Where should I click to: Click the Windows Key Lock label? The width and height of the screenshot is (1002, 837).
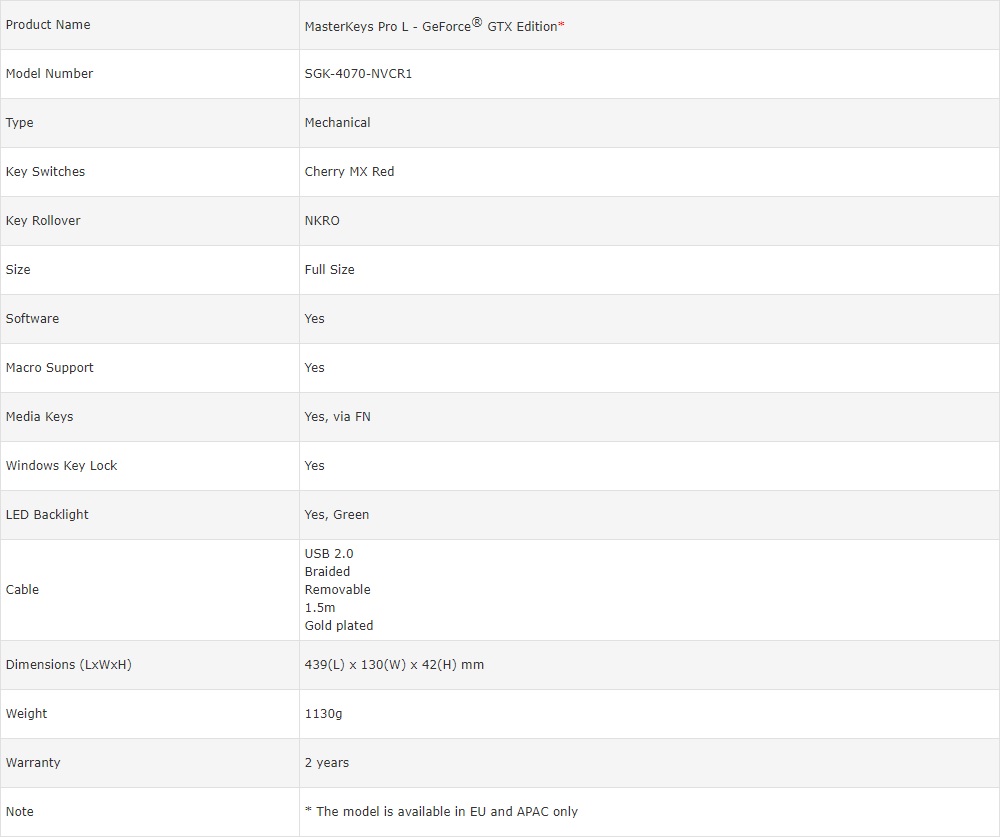[61, 466]
